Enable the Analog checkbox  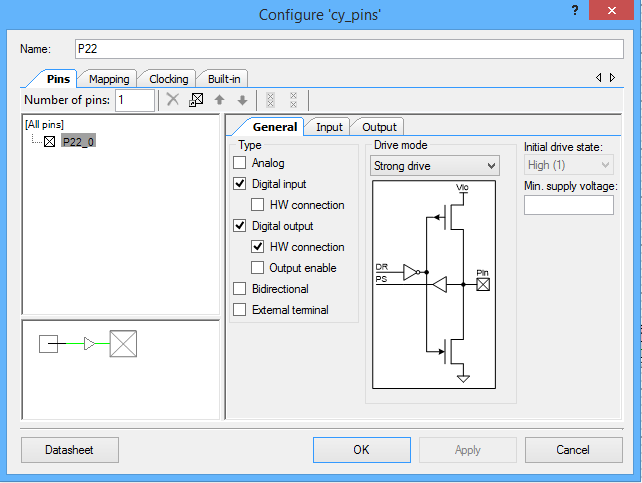point(240,163)
